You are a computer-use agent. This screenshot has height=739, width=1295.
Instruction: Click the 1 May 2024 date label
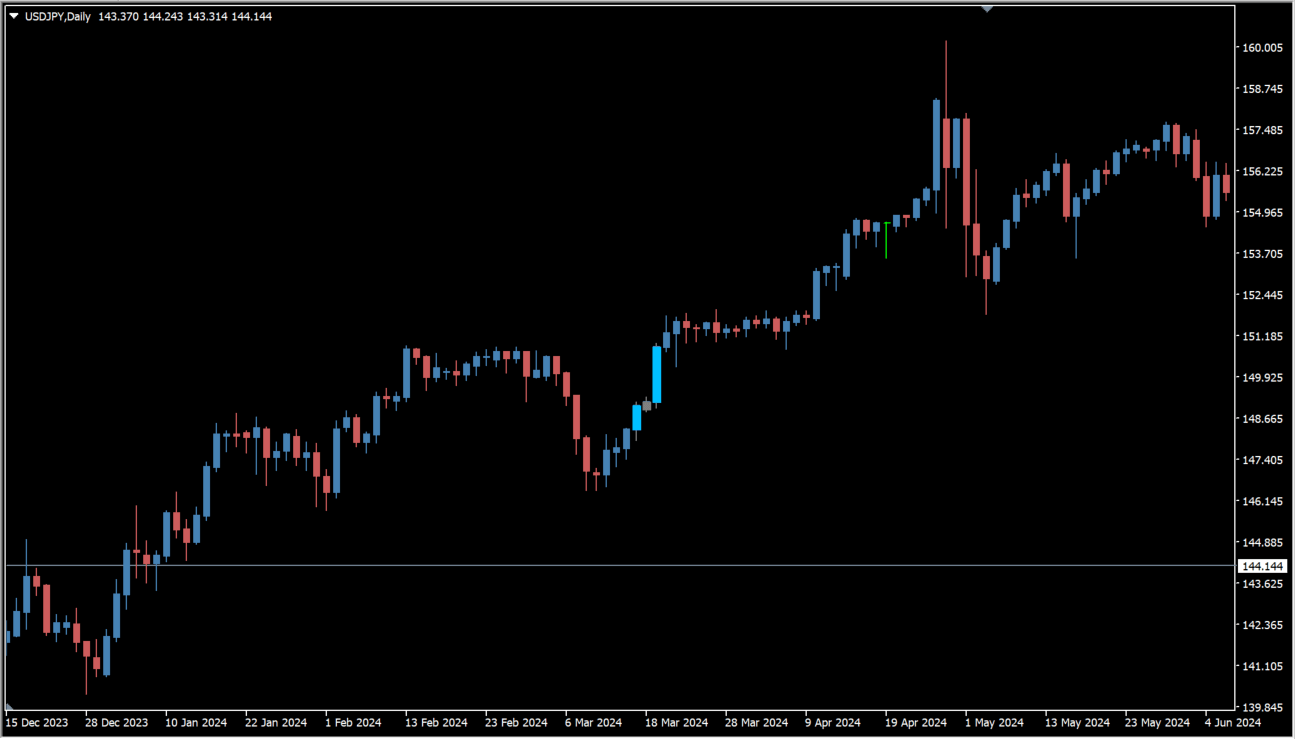(x=994, y=723)
